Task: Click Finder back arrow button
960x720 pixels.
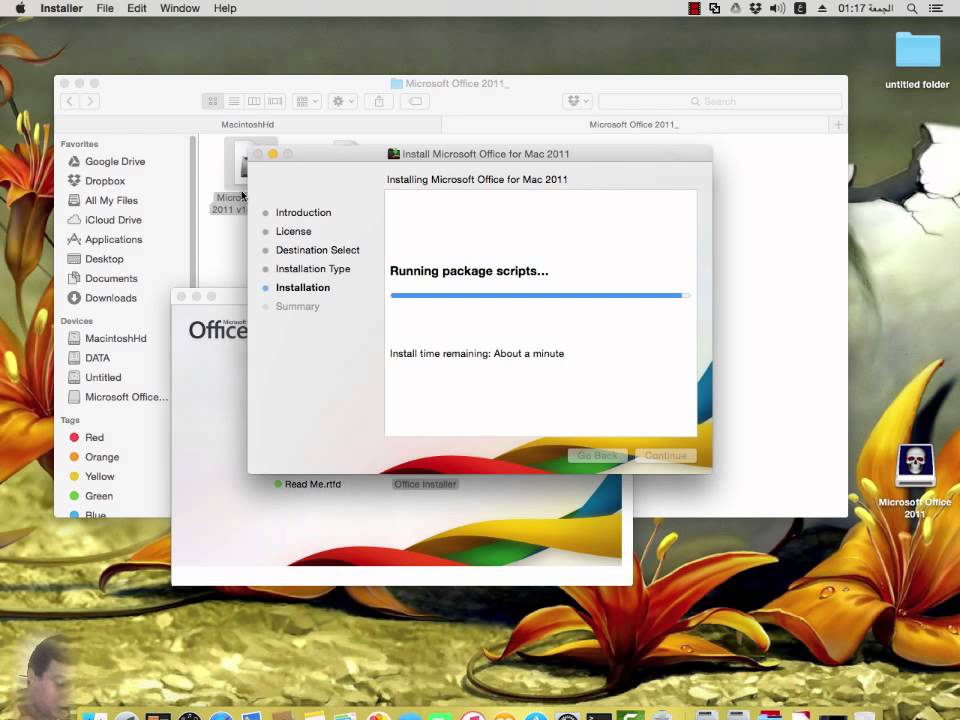Action: [x=70, y=101]
